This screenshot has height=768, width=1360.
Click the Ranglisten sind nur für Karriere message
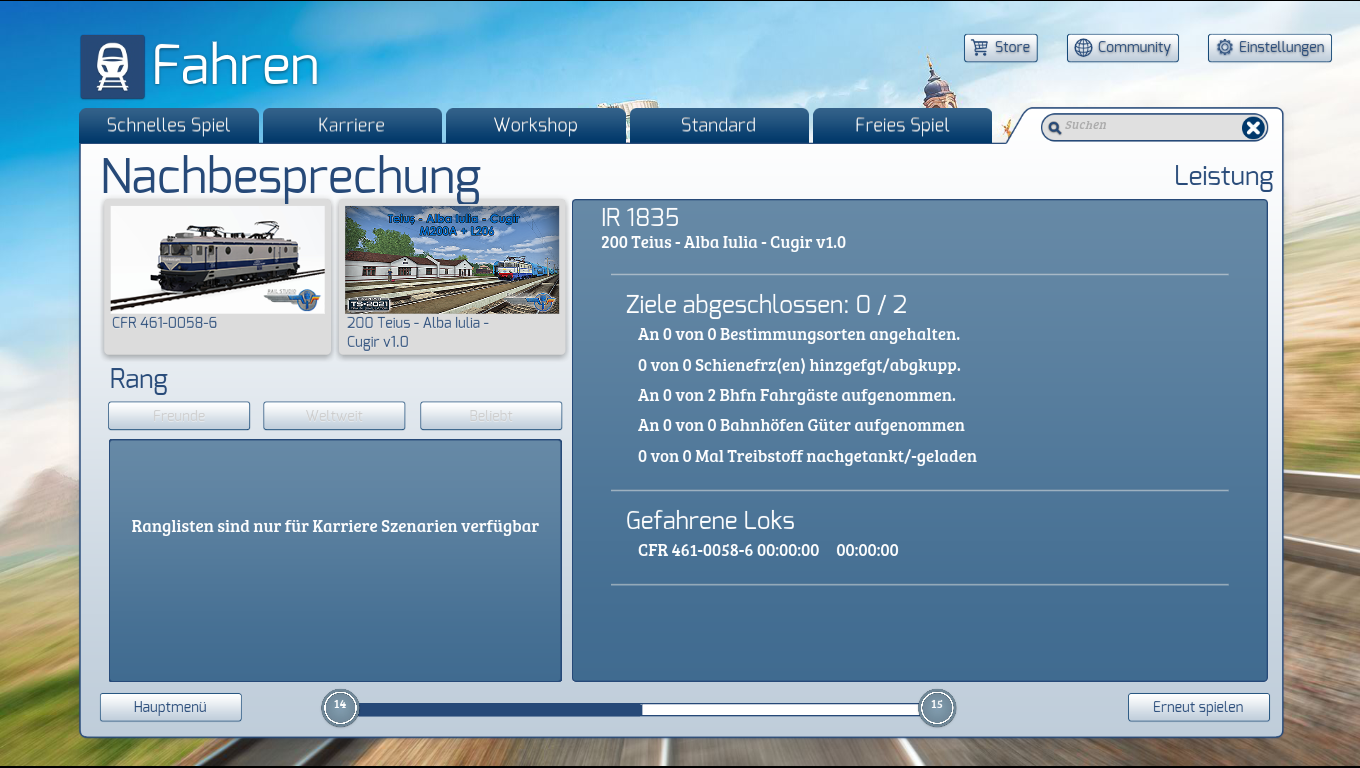click(335, 526)
